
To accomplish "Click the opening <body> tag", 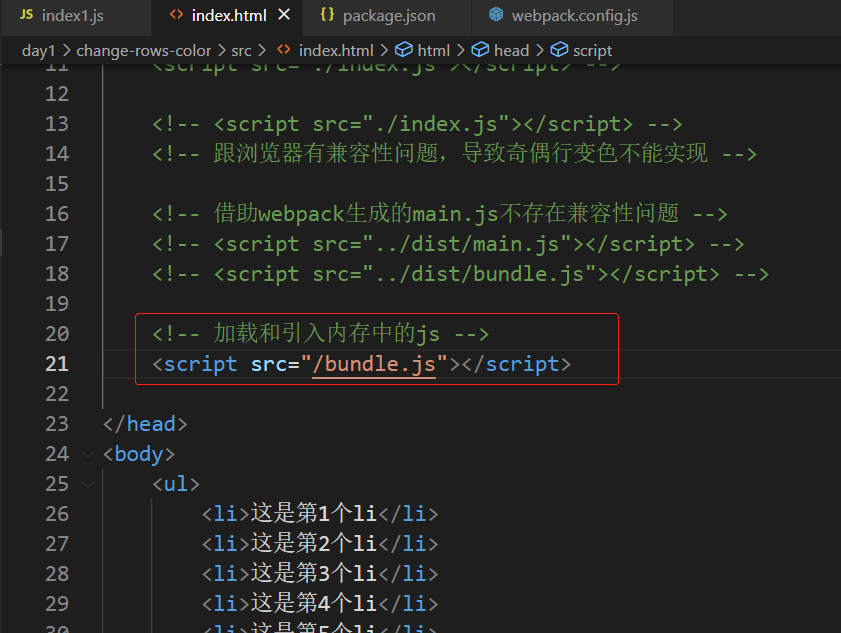I will [x=139, y=454].
